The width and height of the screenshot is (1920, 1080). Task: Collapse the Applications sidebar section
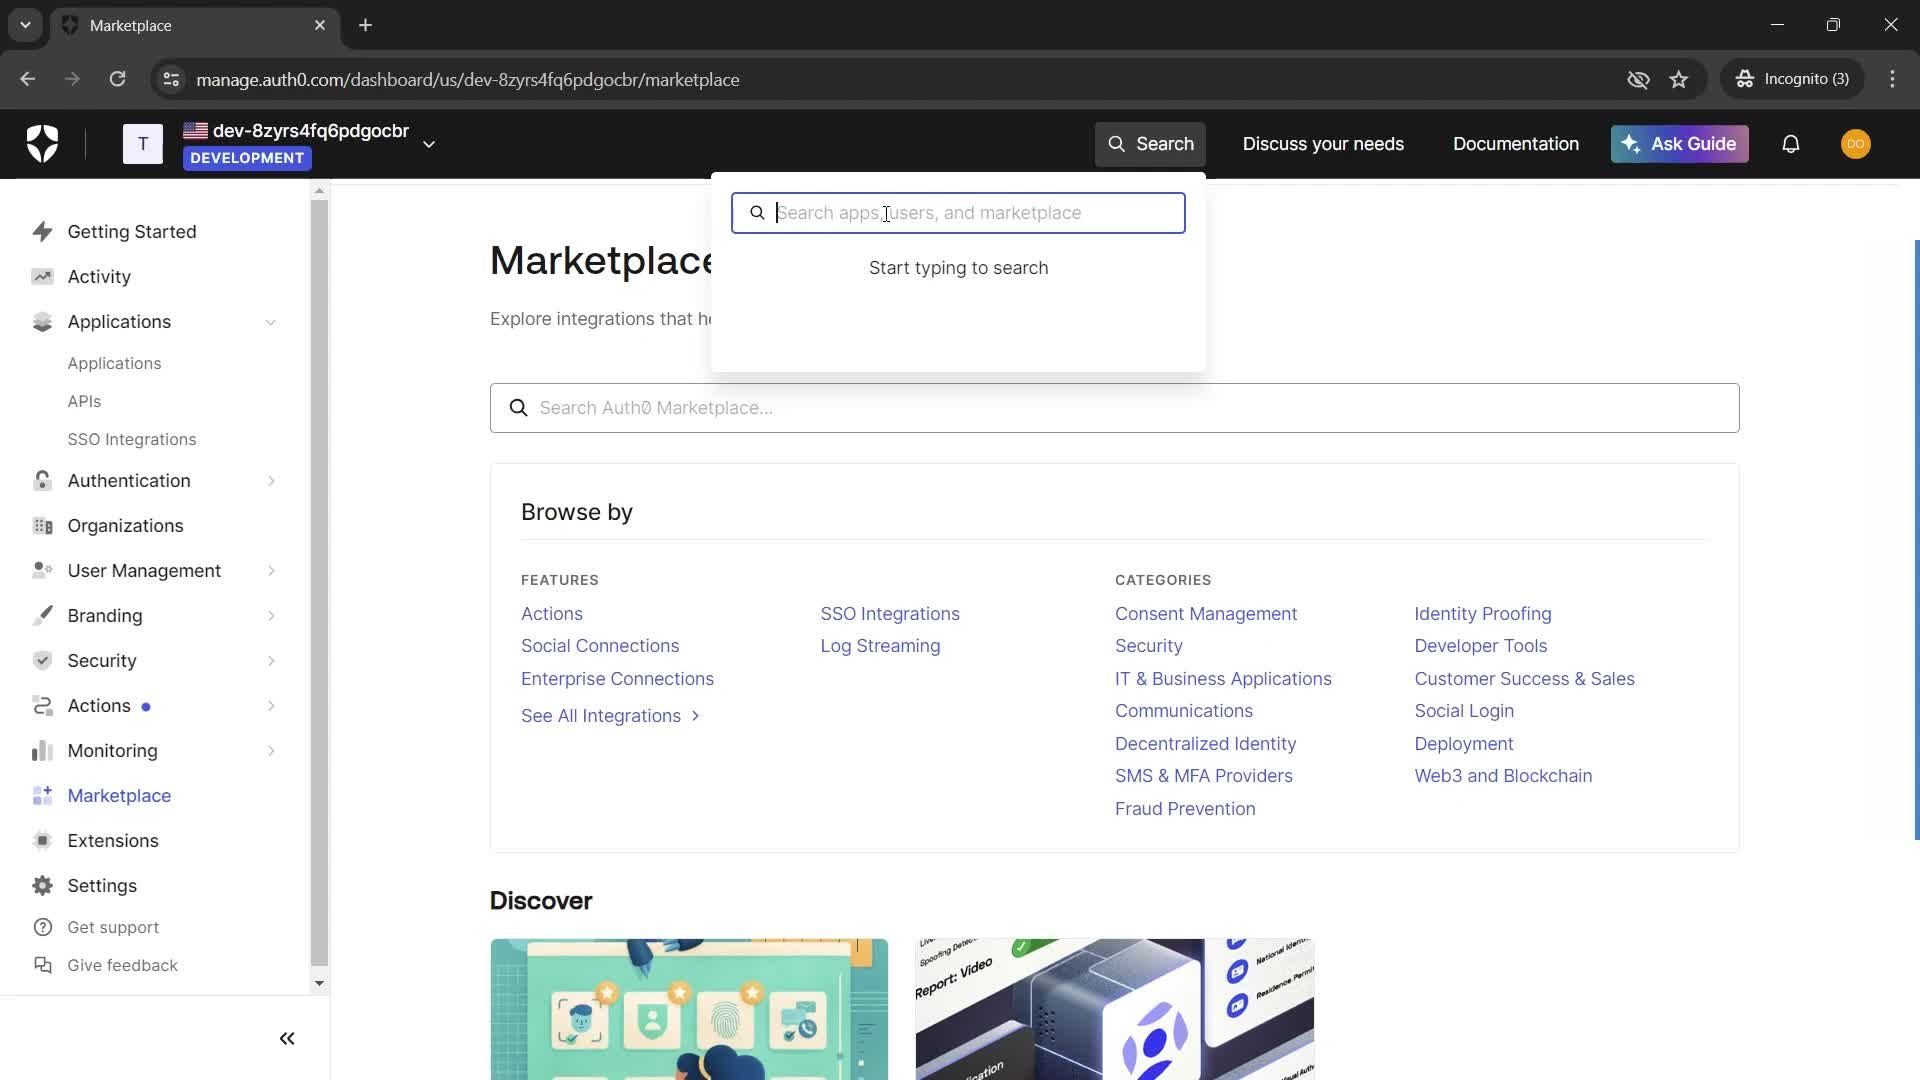click(270, 322)
